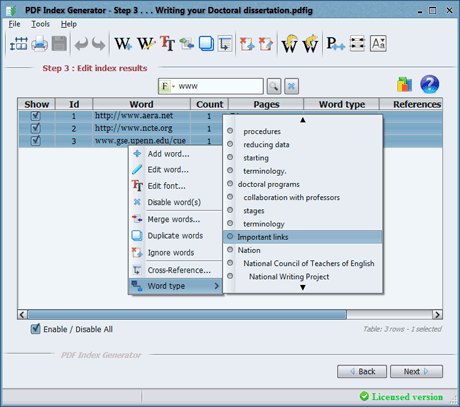
Task: Click the compress rows toolbar icon
Action: pos(357,44)
